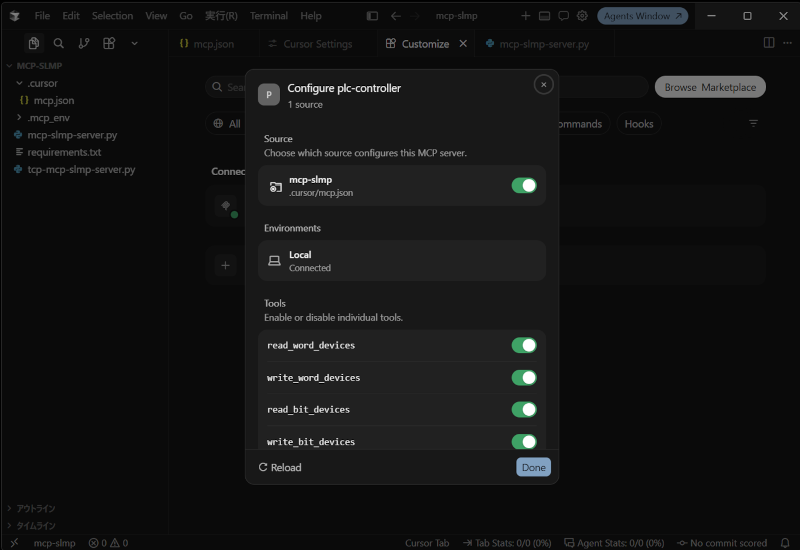Open requirements.txt in the file tree
Image resolution: width=800 pixels, height=550 pixels.
pos(64,152)
